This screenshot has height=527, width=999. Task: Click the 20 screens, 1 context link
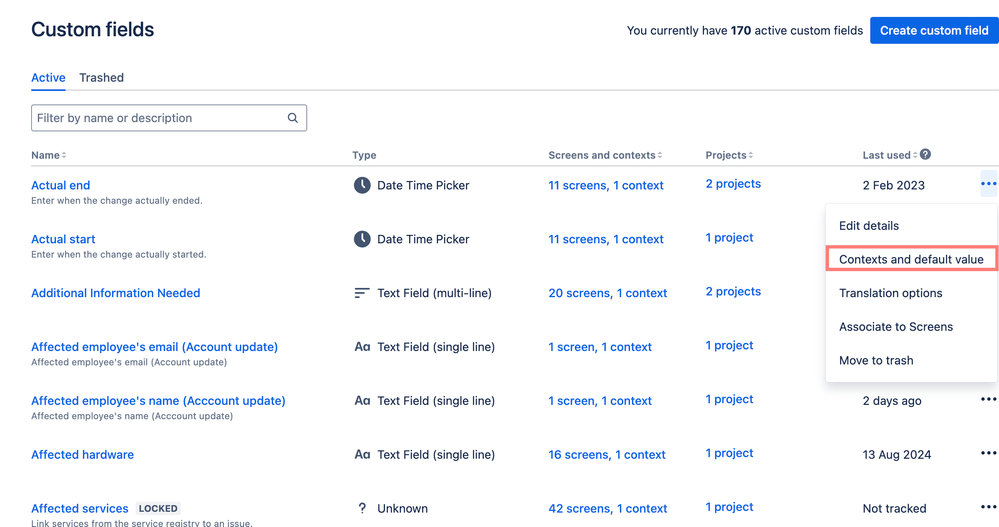[x=608, y=293]
